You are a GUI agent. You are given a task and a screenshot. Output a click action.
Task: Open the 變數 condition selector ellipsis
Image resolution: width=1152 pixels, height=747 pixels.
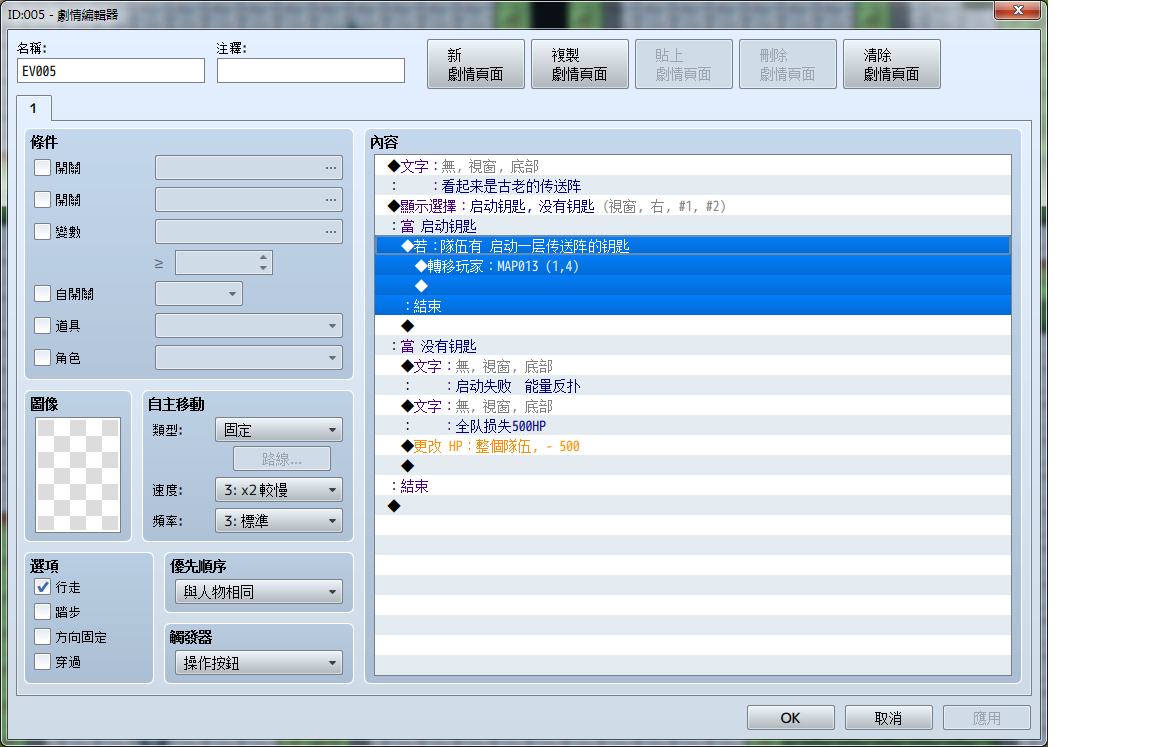tap(331, 232)
